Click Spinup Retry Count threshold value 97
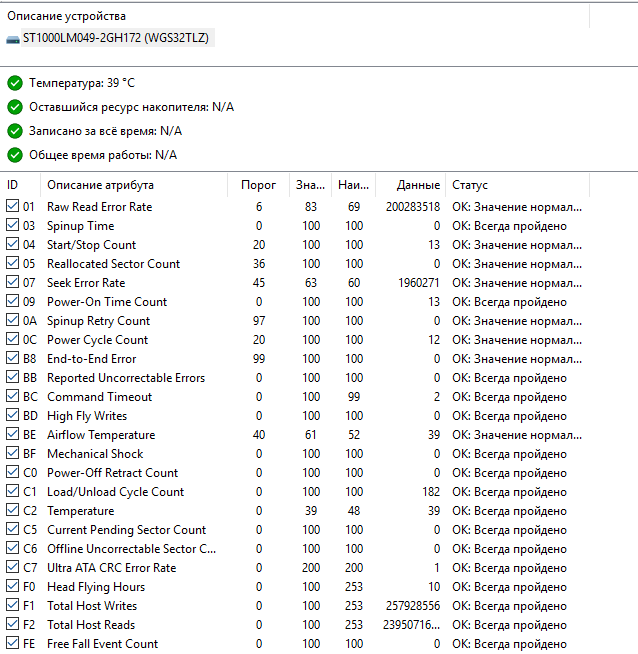This screenshot has height=654, width=638. pos(259,321)
